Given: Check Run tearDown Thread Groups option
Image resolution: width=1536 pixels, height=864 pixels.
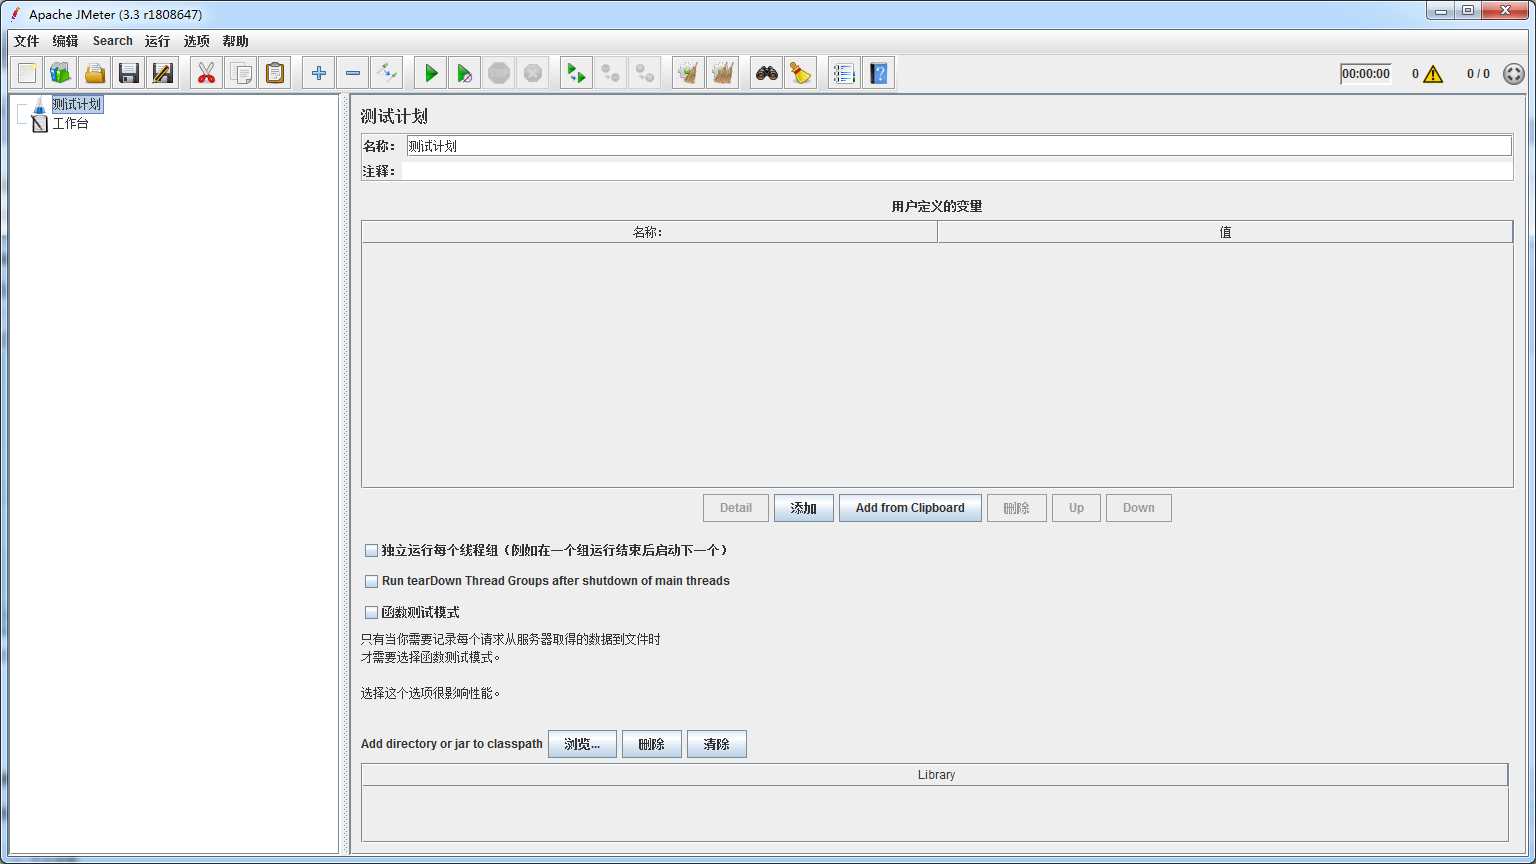Looking at the screenshot, I should (371, 581).
